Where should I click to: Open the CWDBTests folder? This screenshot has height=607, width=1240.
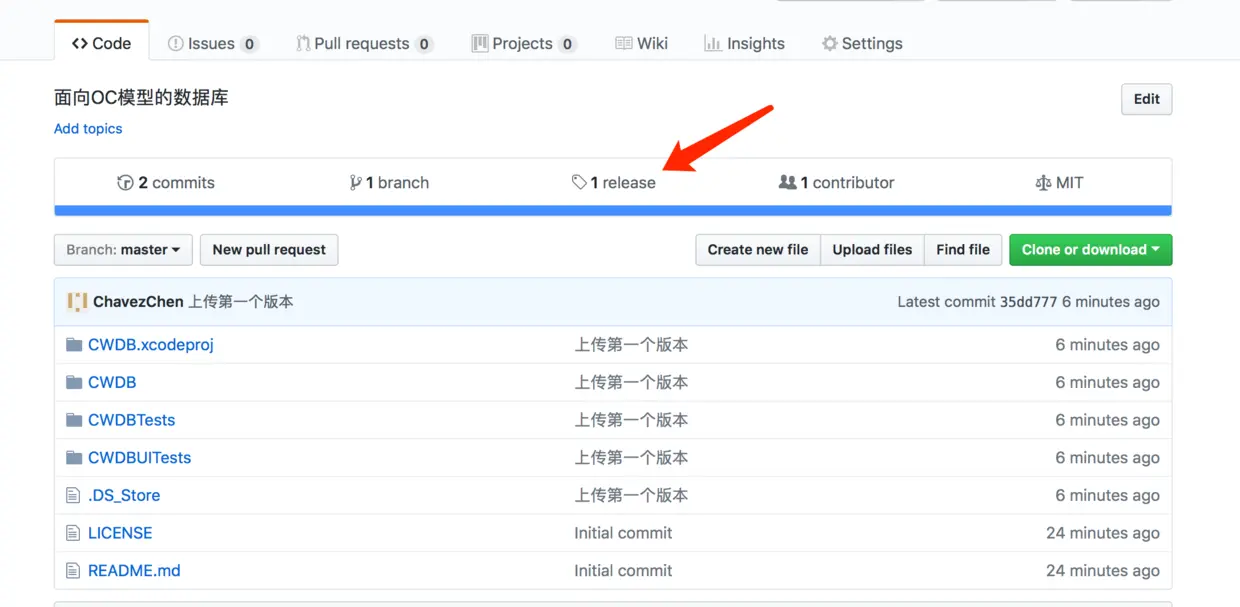coord(131,420)
